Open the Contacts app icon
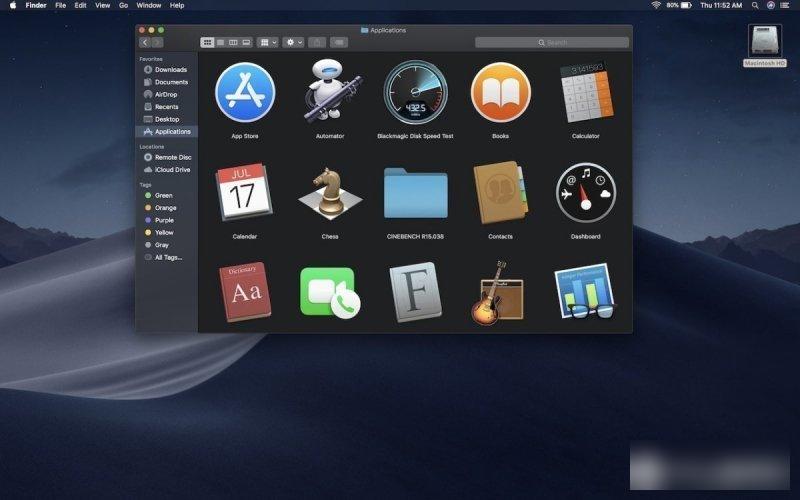 pyautogui.click(x=501, y=192)
